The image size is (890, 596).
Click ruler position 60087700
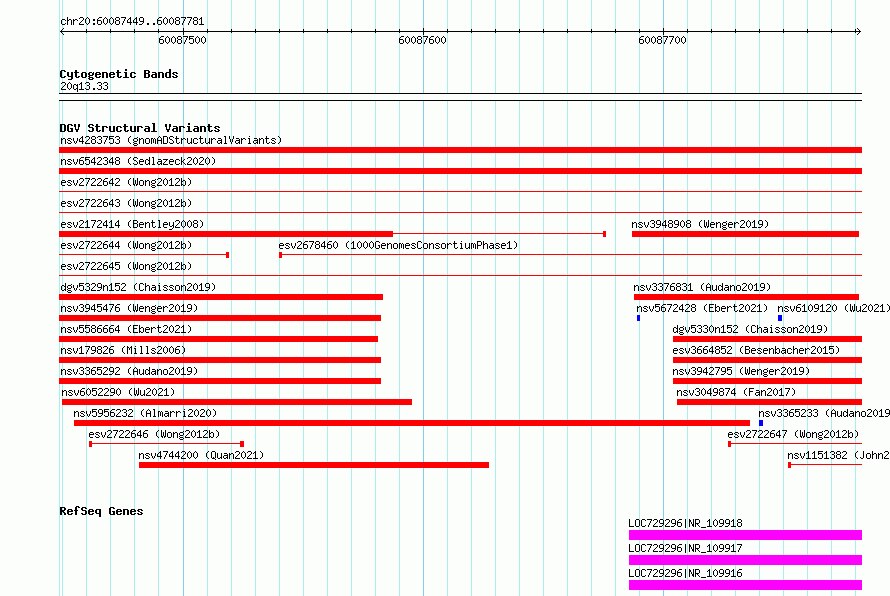(662, 40)
